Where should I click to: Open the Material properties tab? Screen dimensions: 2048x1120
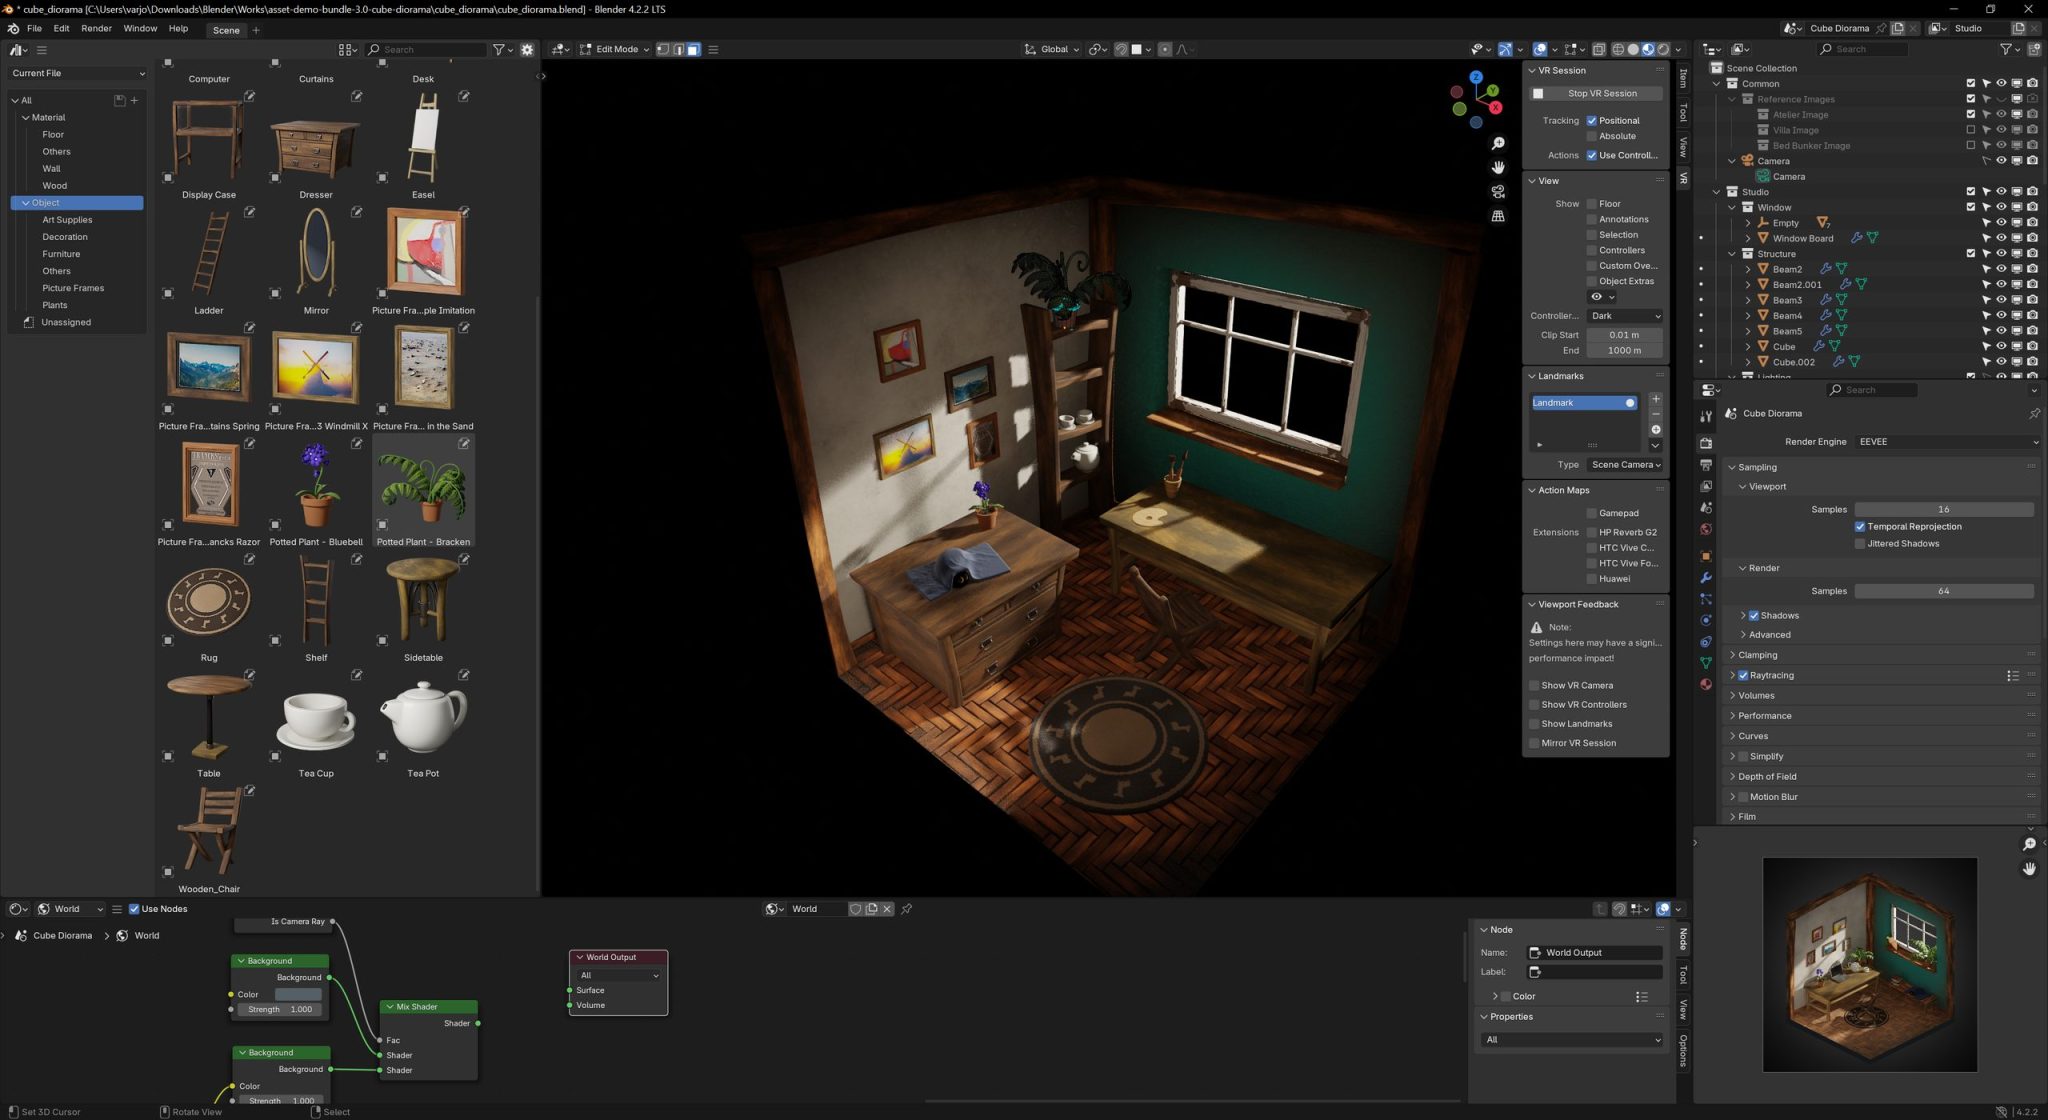tap(1706, 684)
